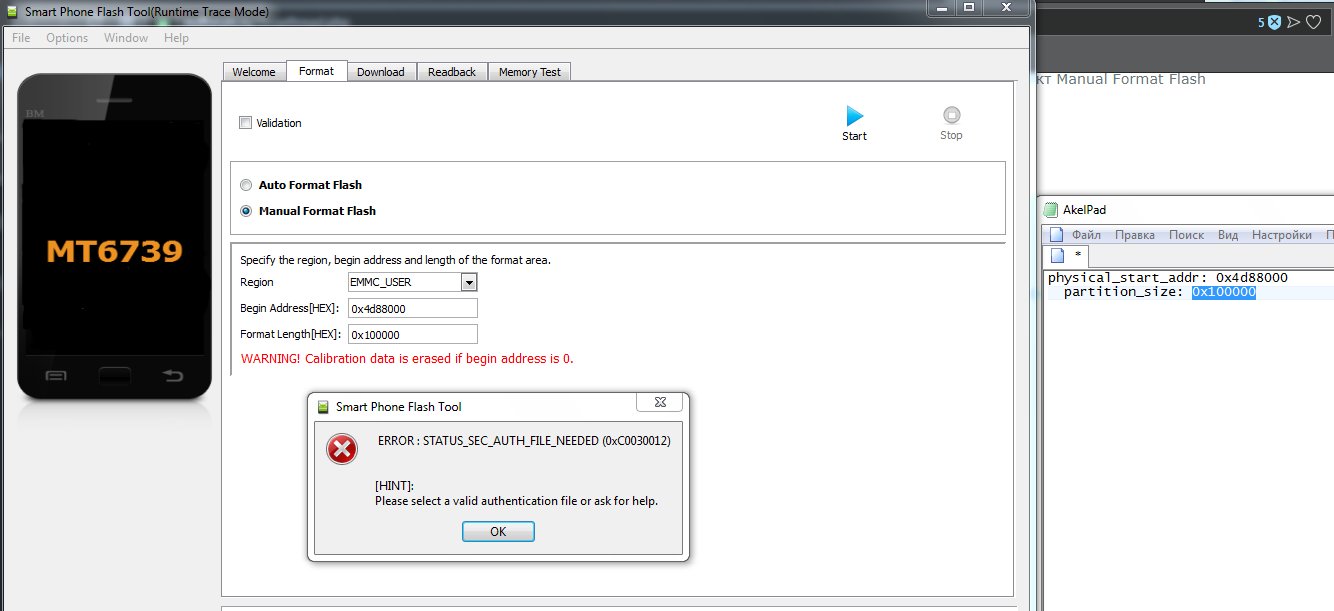Open the File menu
Viewport: 1334px width, 611px height.
[x=21, y=38]
